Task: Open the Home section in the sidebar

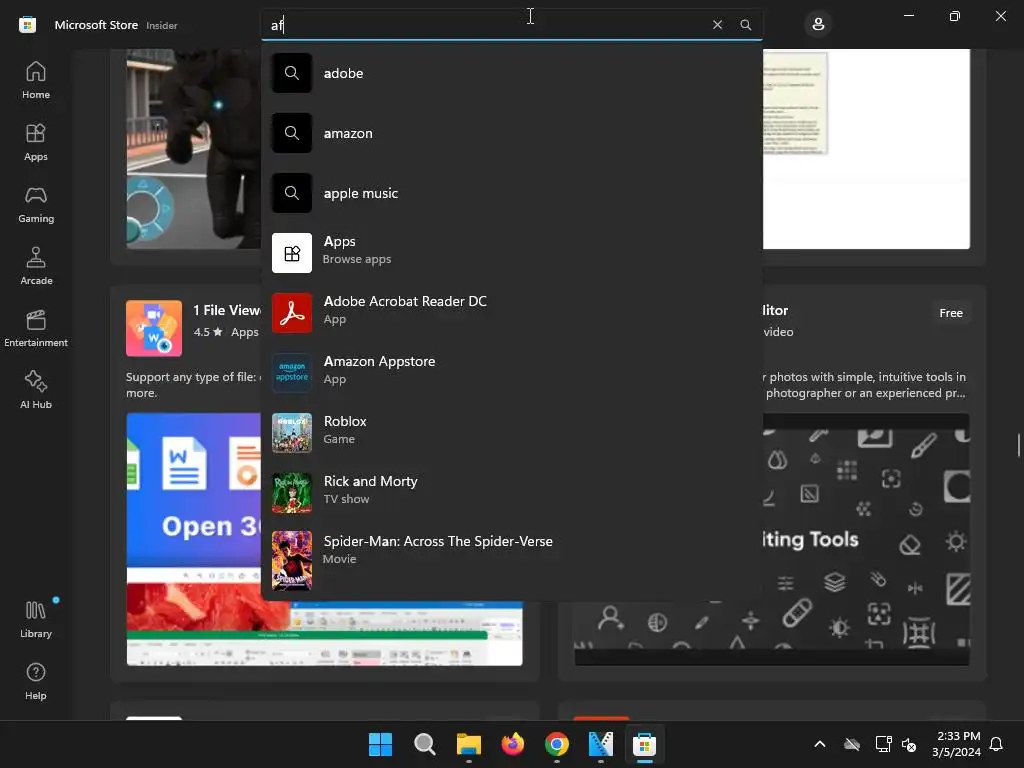Action: click(36, 80)
